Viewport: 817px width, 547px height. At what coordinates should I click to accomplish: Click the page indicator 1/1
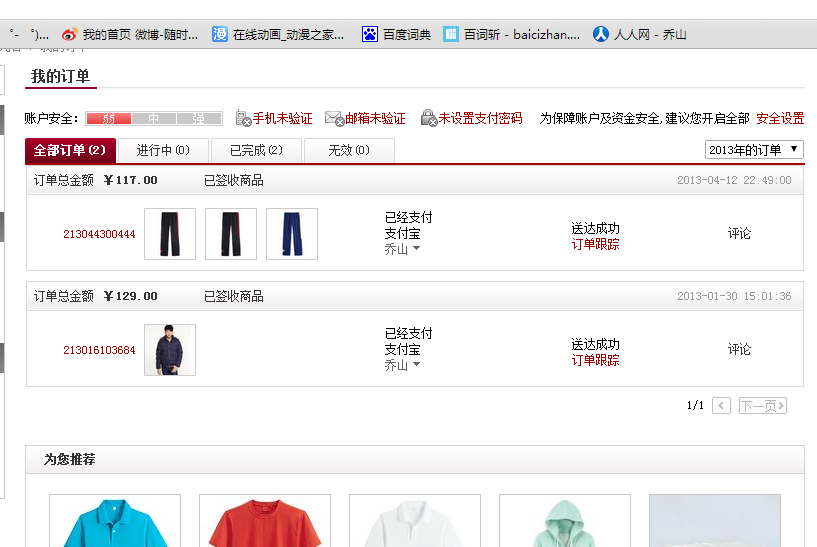point(695,405)
